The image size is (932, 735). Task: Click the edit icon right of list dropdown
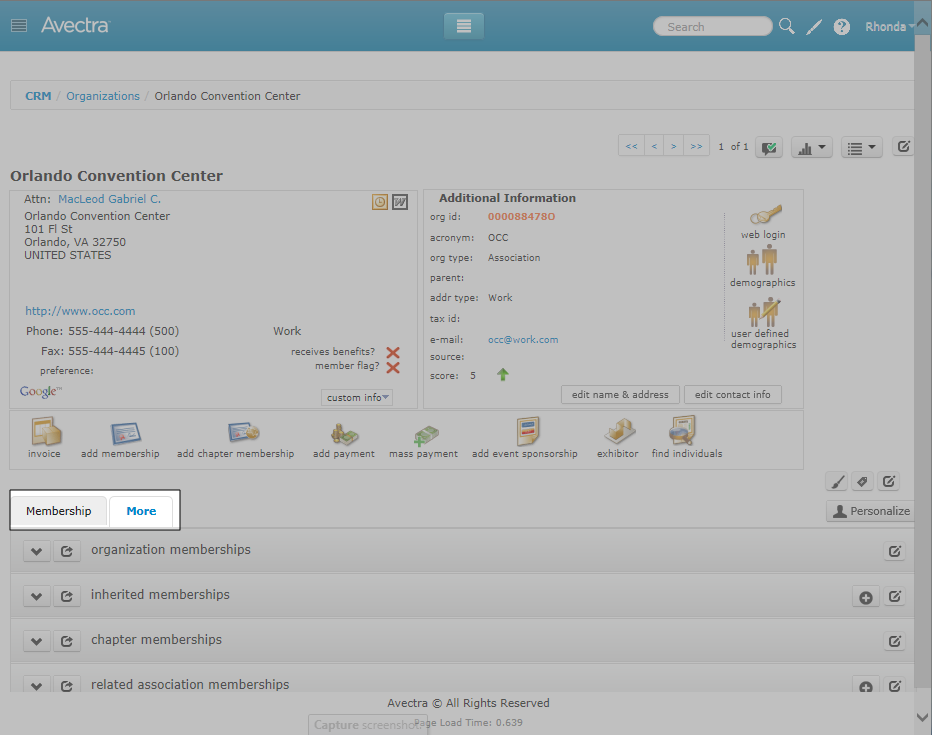[x=903, y=147]
